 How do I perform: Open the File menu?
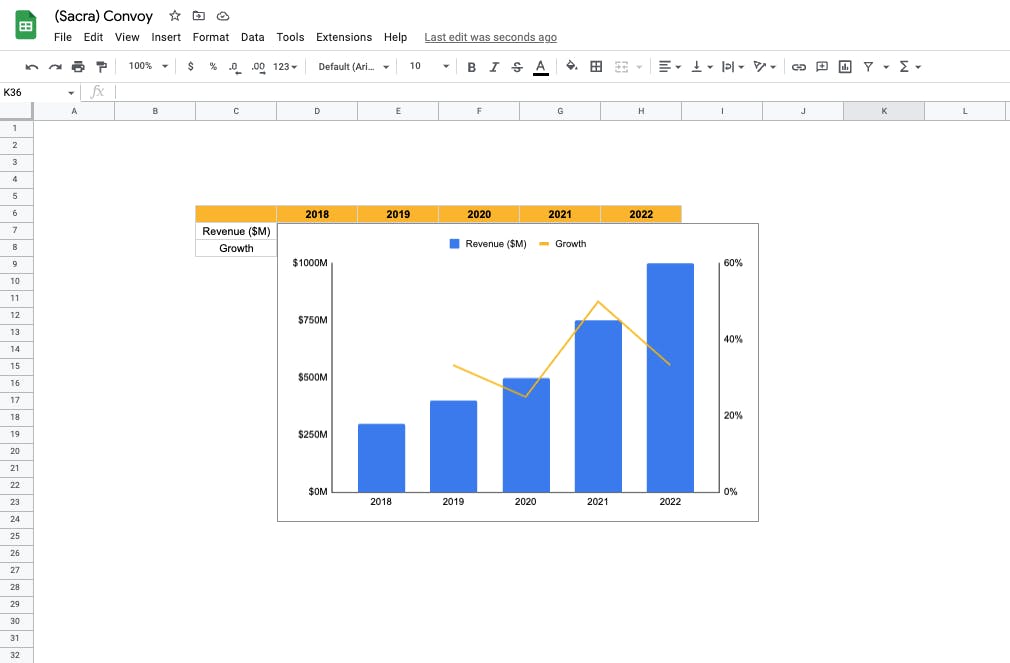point(62,37)
